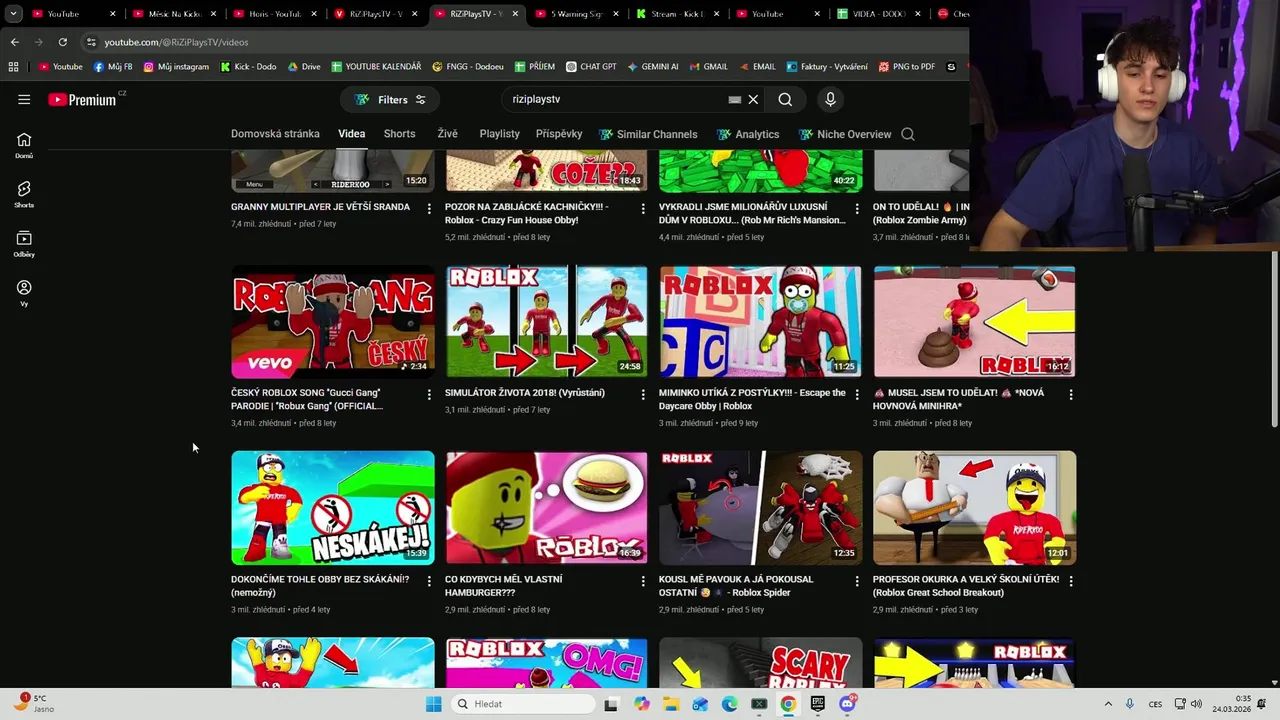
Task: Open Niche Overview
Action: [845, 134]
